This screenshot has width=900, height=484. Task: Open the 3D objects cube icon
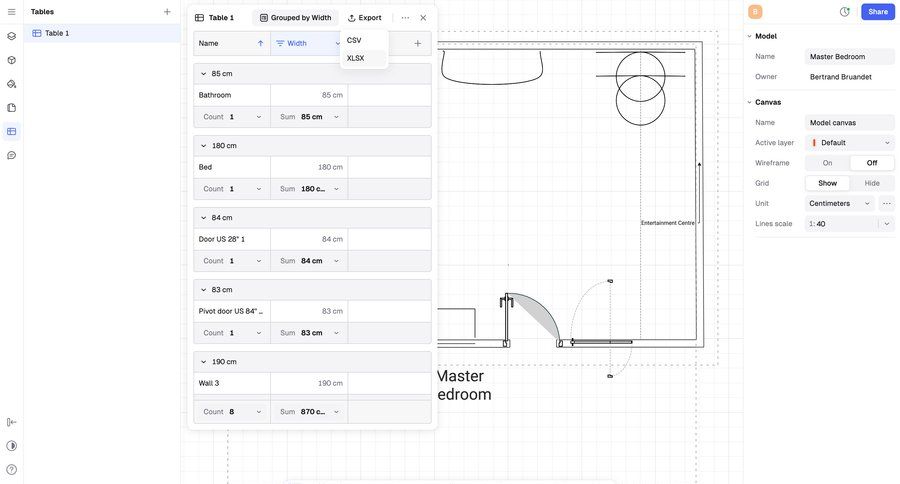point(12,60)
